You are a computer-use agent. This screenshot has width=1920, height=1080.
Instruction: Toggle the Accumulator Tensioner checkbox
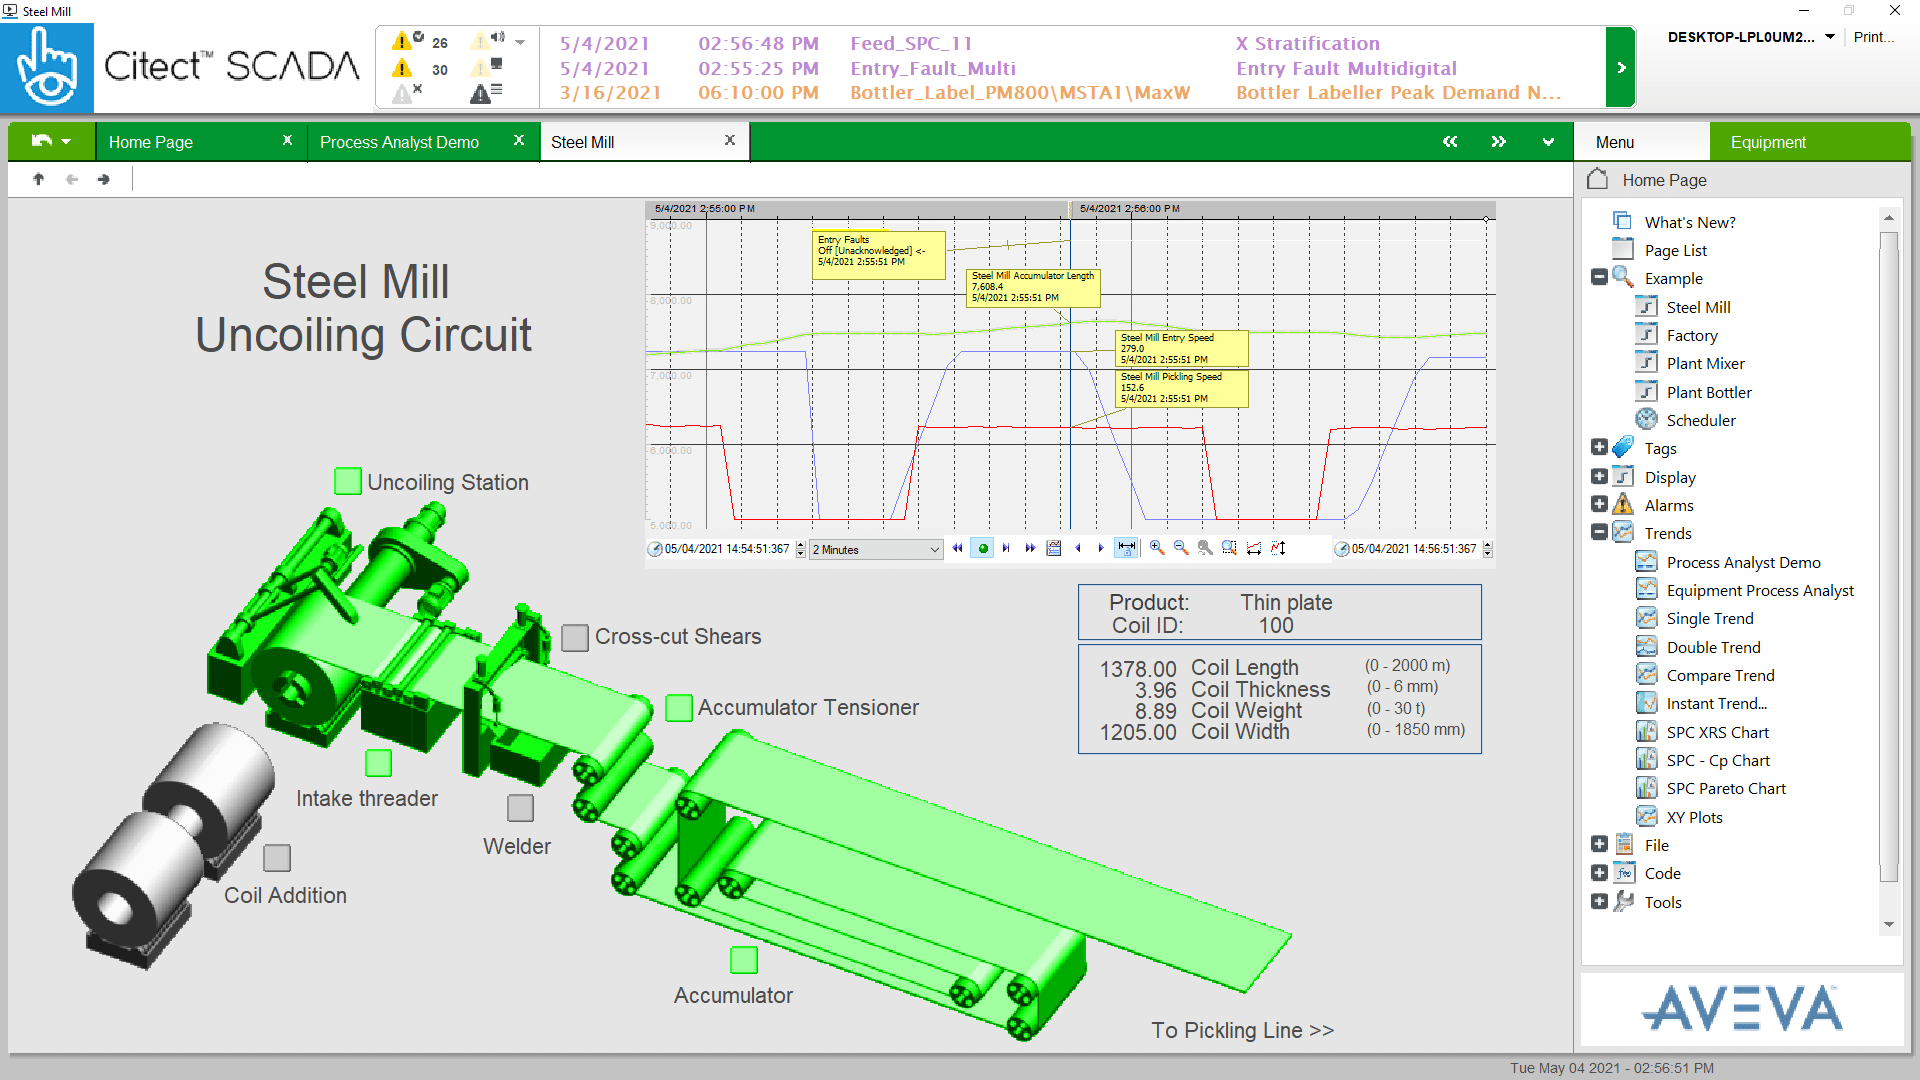click(x=673, y=707)
